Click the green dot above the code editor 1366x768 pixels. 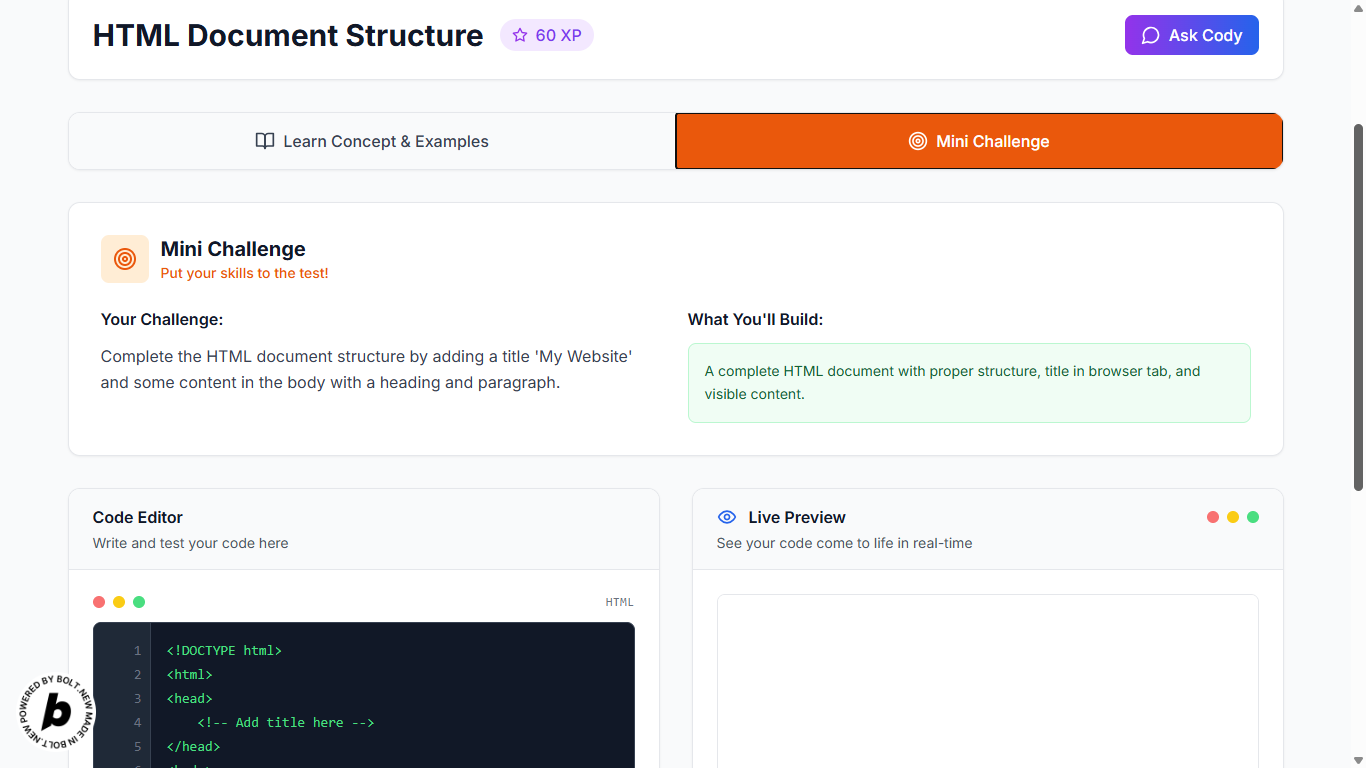coord(139,602)
